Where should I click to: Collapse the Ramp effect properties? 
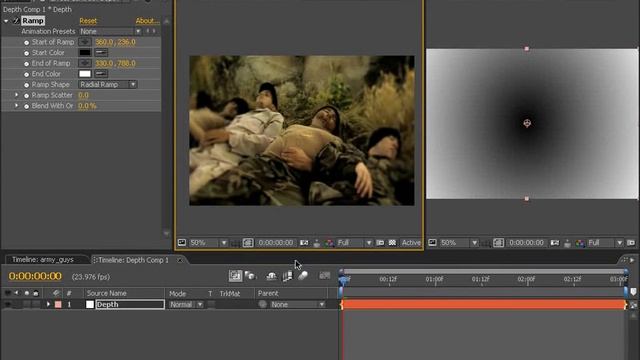6,21
